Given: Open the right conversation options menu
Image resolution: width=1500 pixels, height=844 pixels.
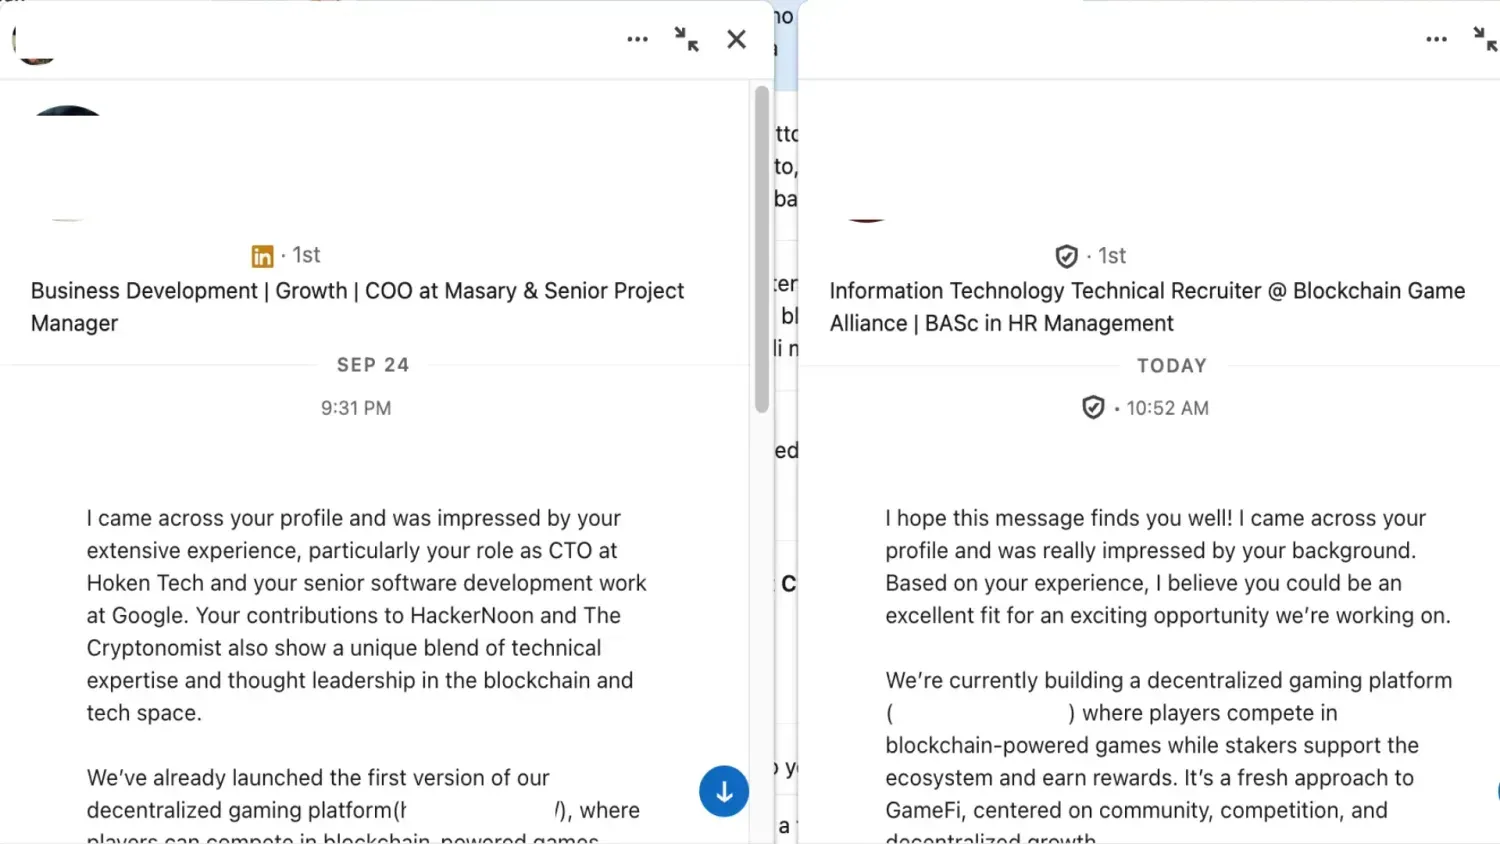Looking at the screenshot, I should click(x=1436, y=39).
